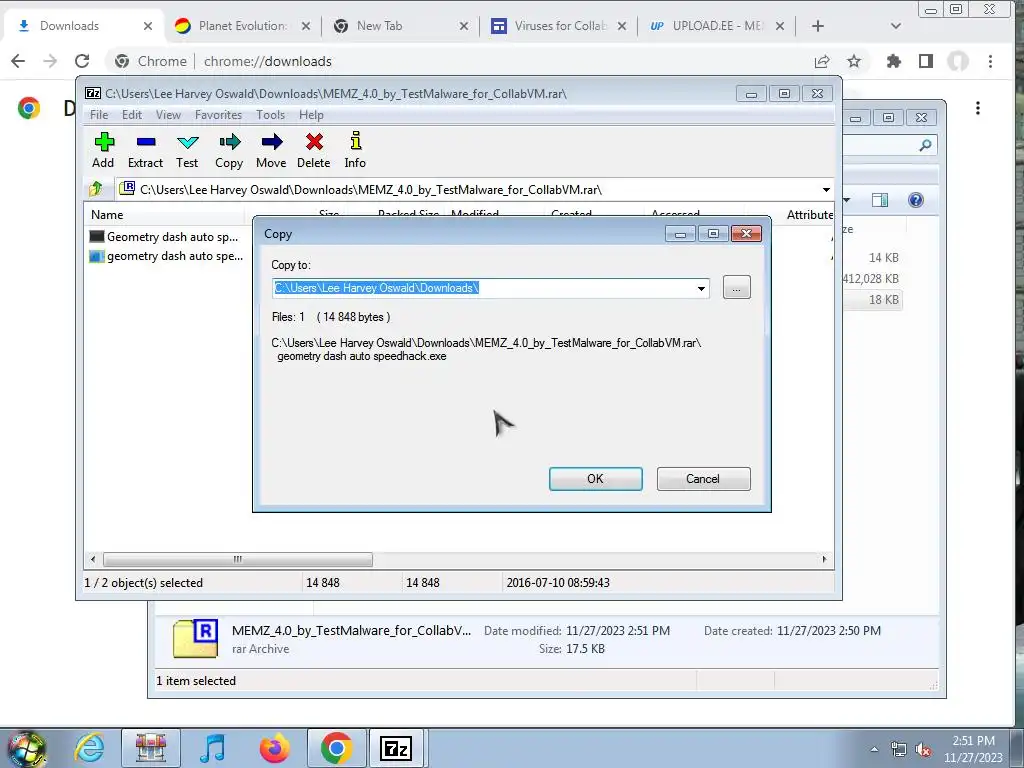The height and width of the screenshot is (768, 1024).
Task: Switch to the New Tab tab
Action: coord(400,26)
